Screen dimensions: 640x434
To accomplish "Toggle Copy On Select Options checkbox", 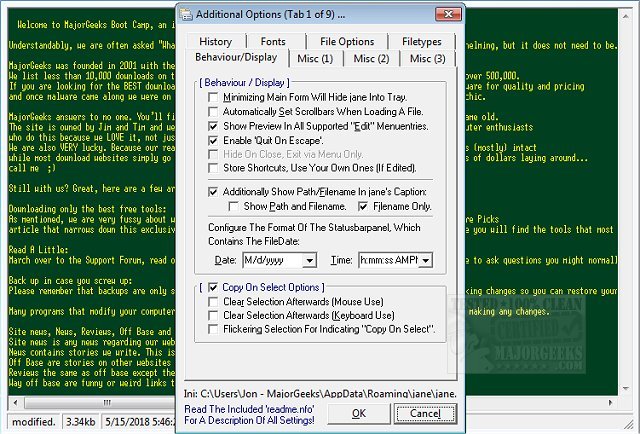I will pyautogui.click(x=213, y=287).
